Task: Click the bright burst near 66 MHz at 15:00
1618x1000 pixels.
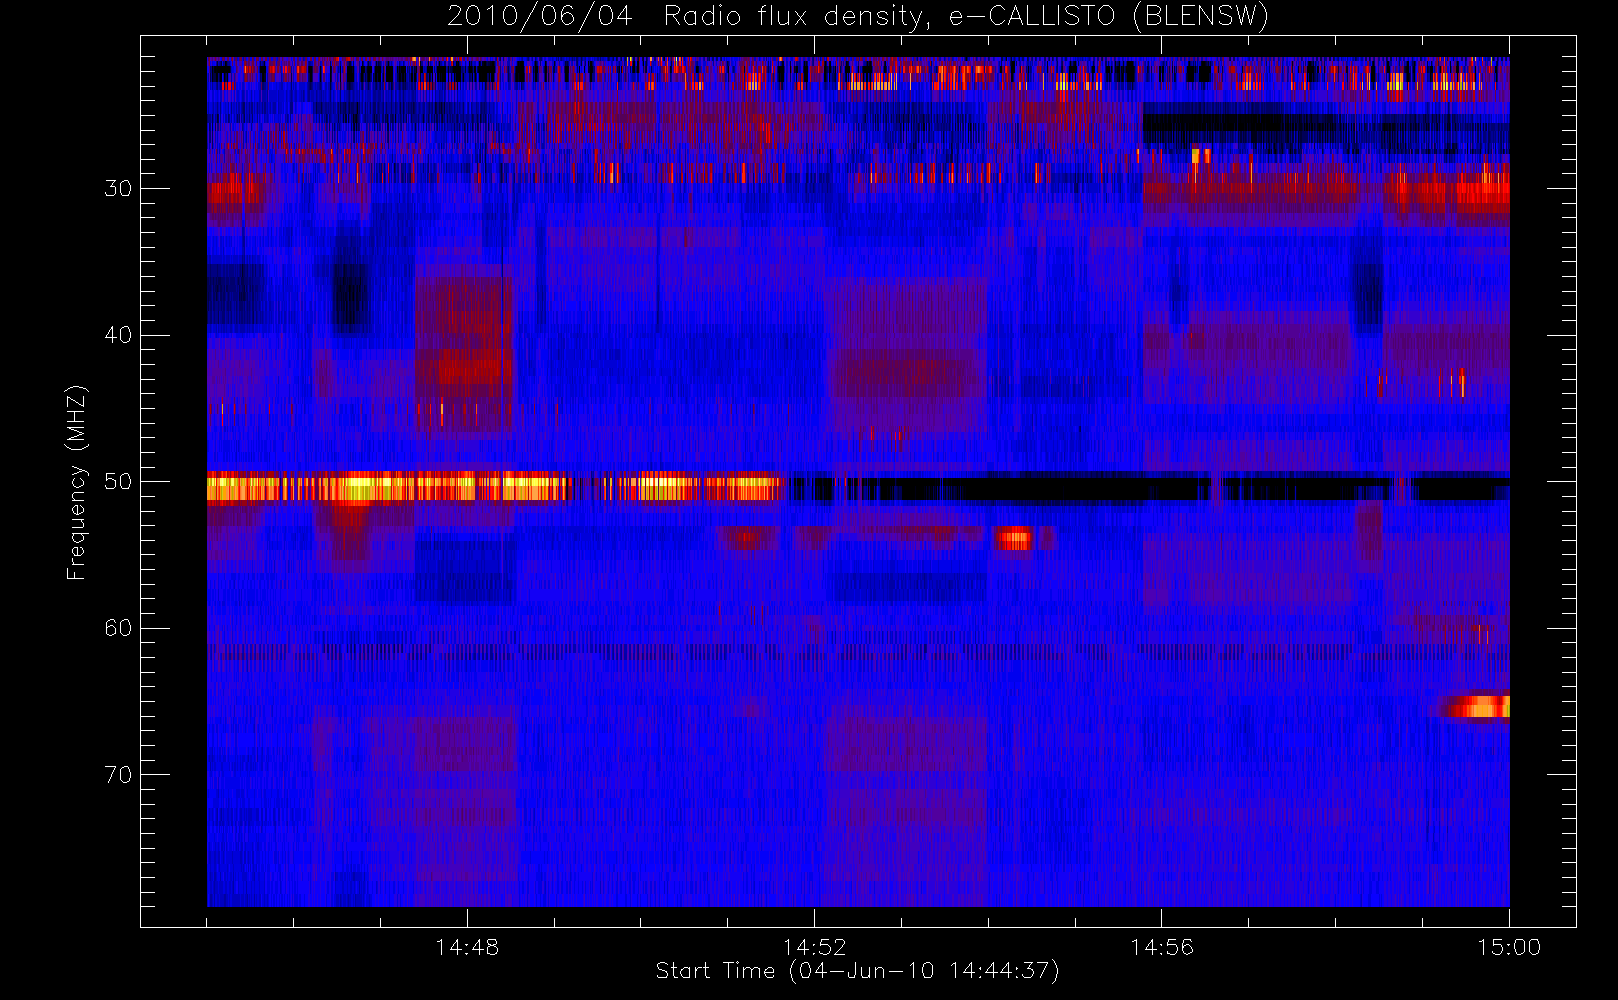Action: [x=1476, y=707]
